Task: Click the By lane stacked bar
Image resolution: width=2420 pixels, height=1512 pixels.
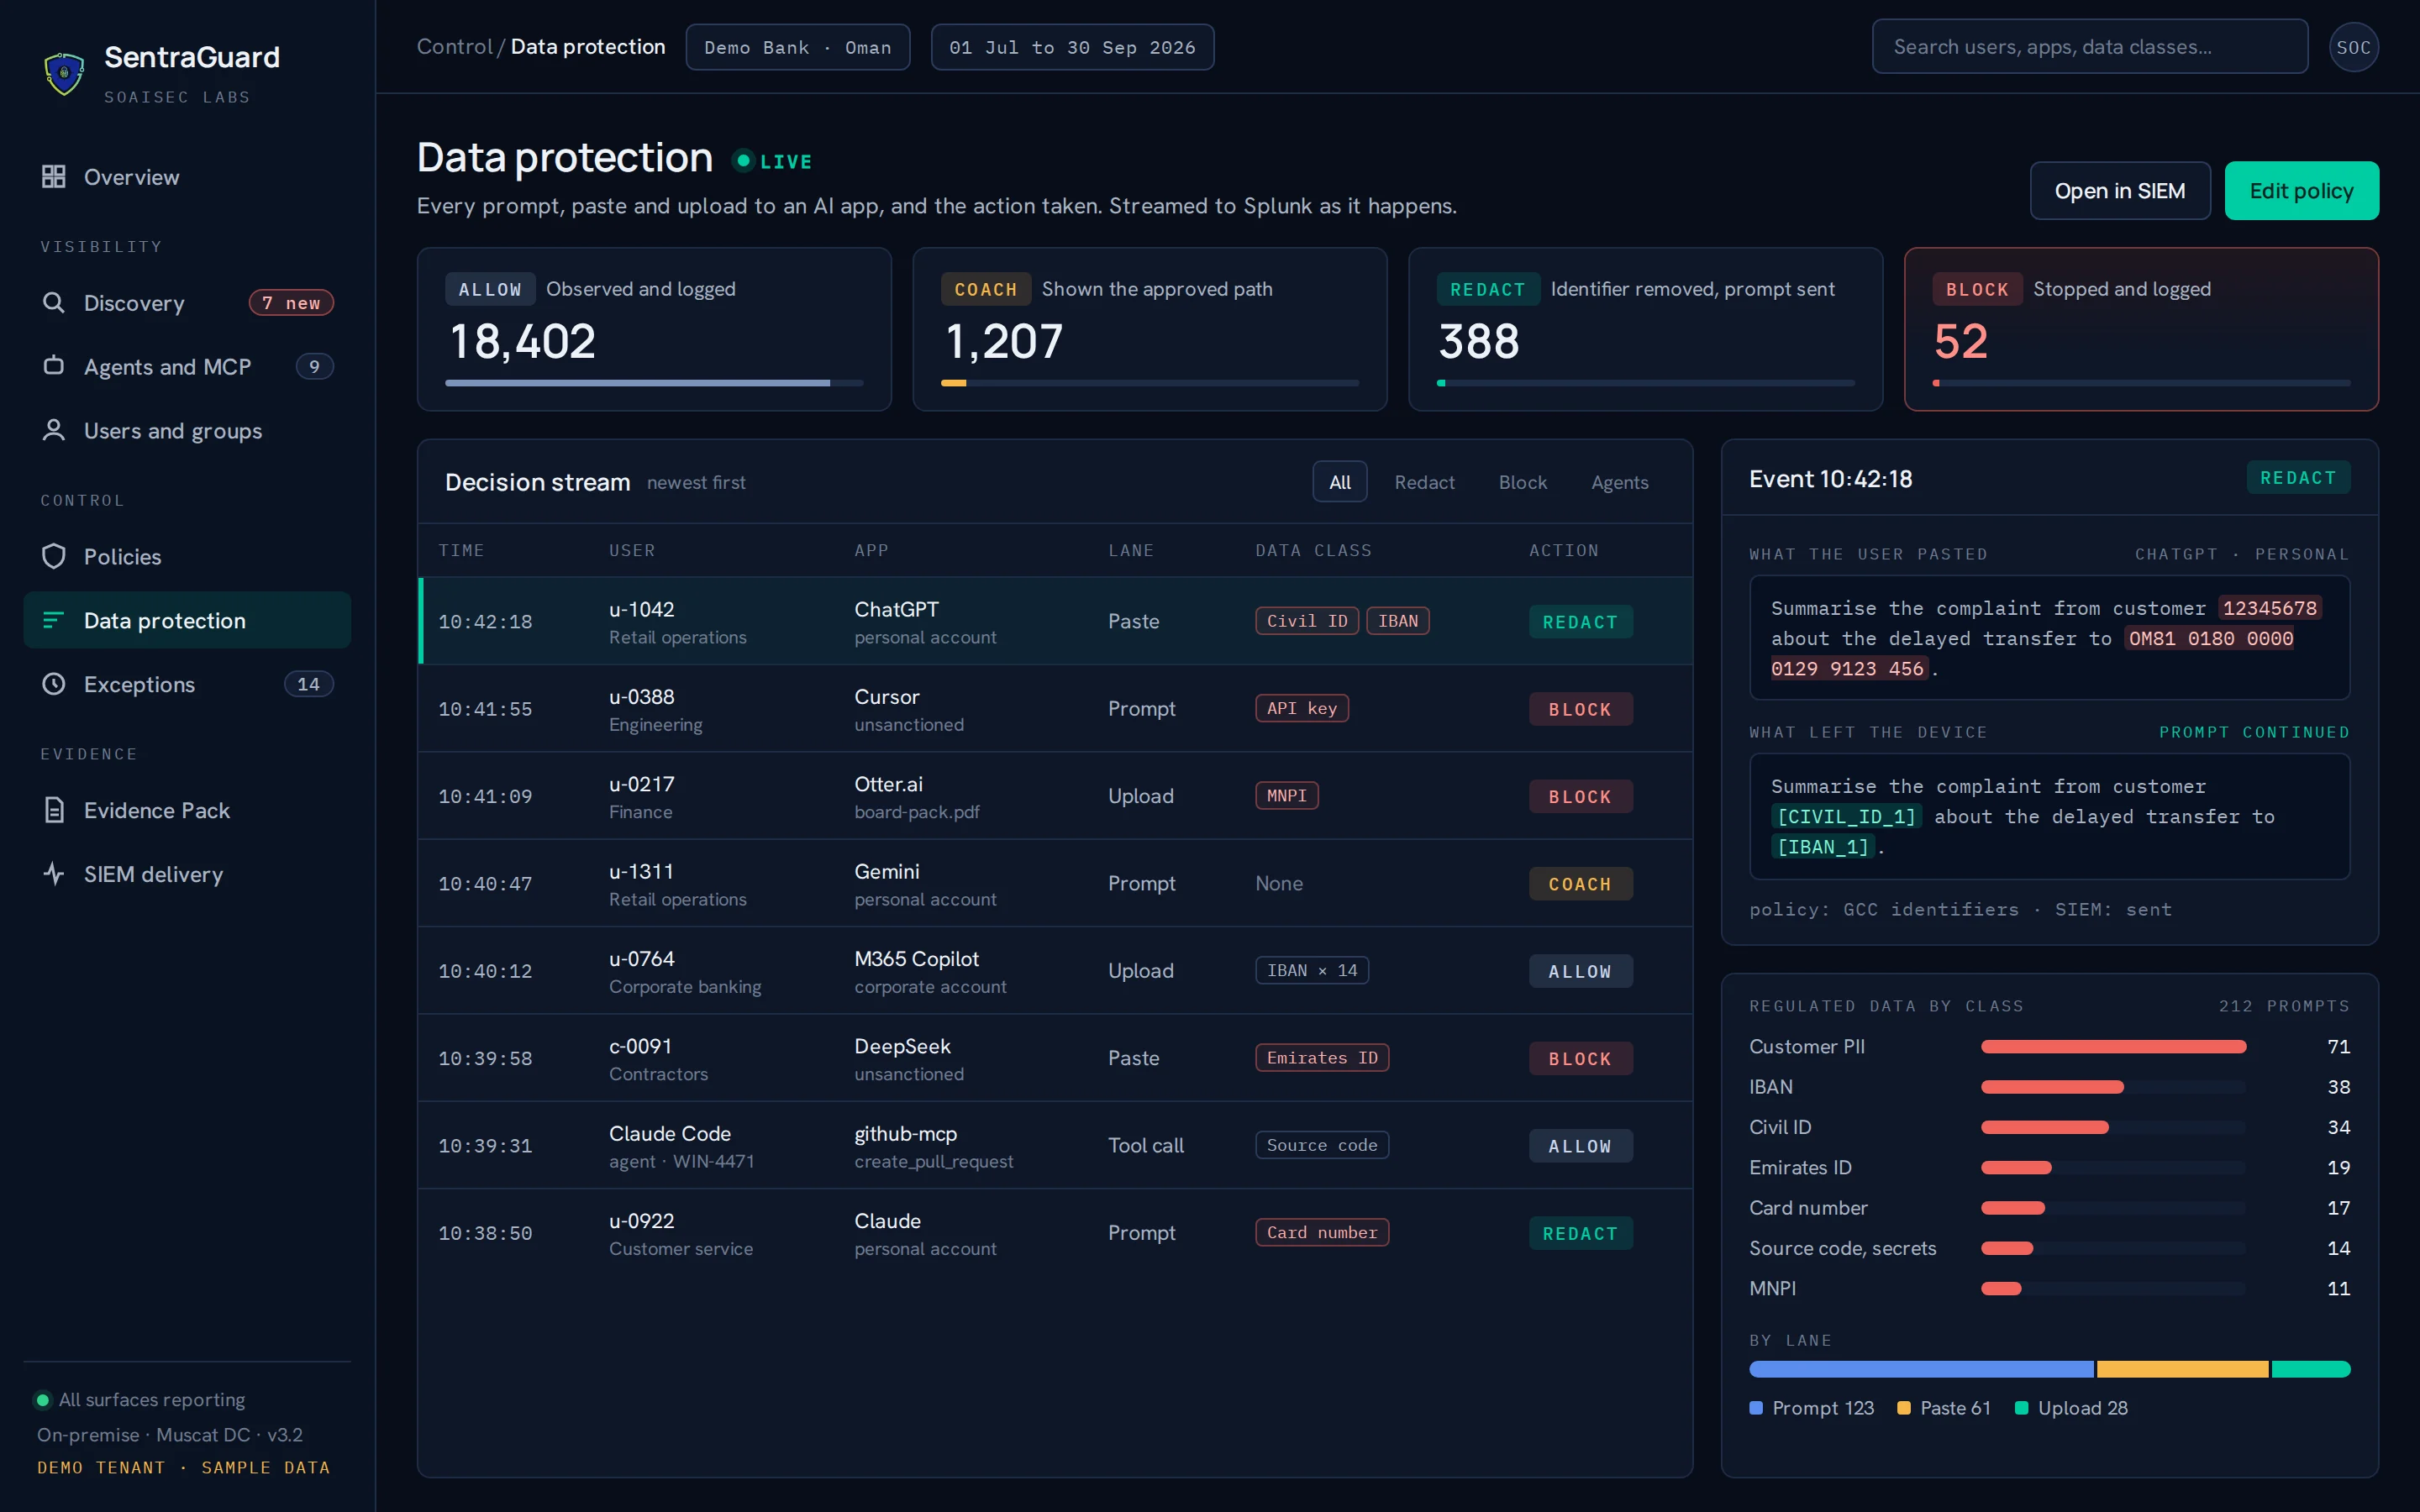Action: tap(2049, 1369)
